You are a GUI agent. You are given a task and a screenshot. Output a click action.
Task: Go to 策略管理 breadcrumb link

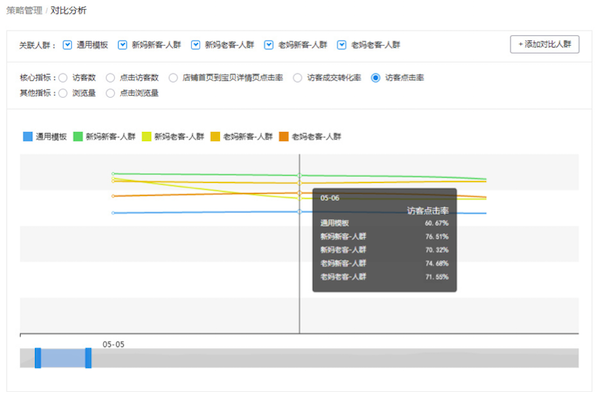(24, 10)
